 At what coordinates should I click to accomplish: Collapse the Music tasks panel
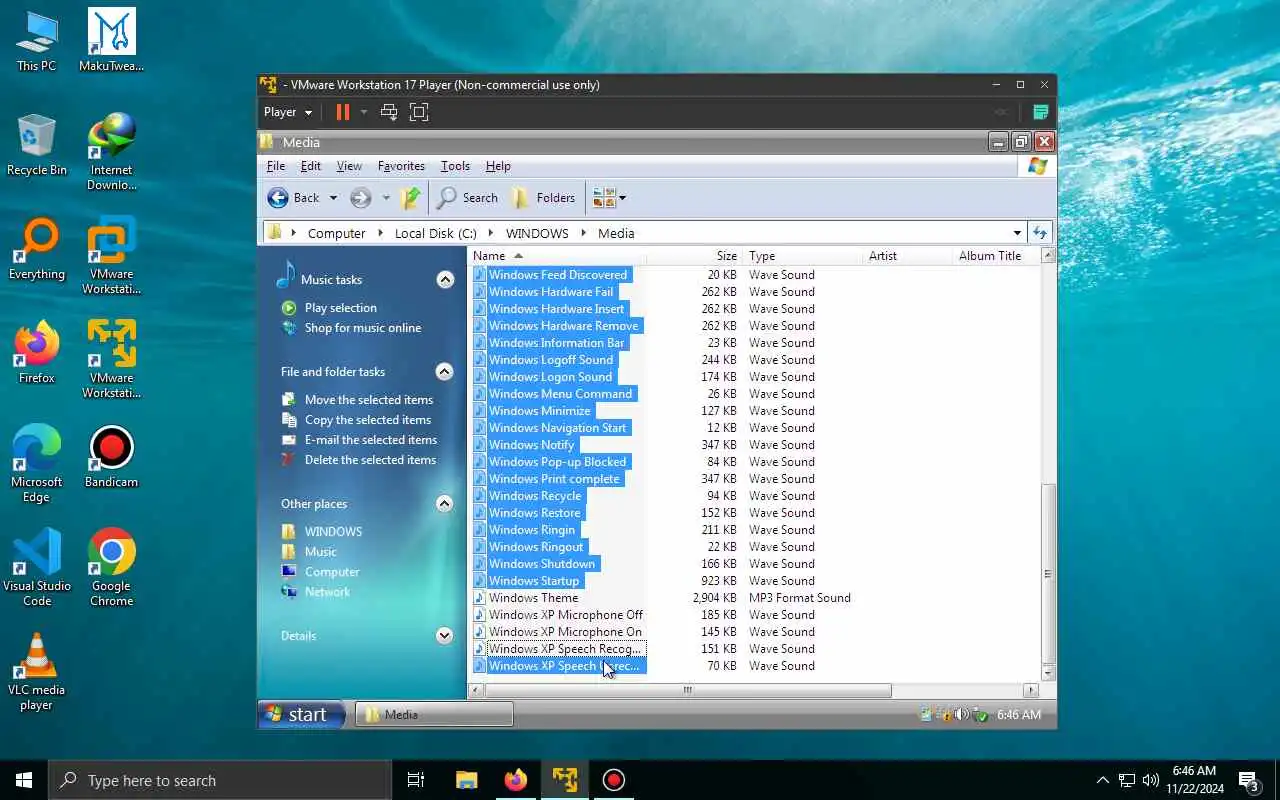[x=445, y=280]
